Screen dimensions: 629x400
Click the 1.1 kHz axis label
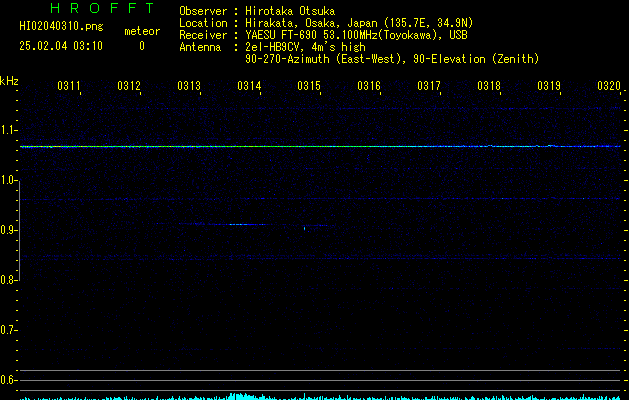[8, 130]
